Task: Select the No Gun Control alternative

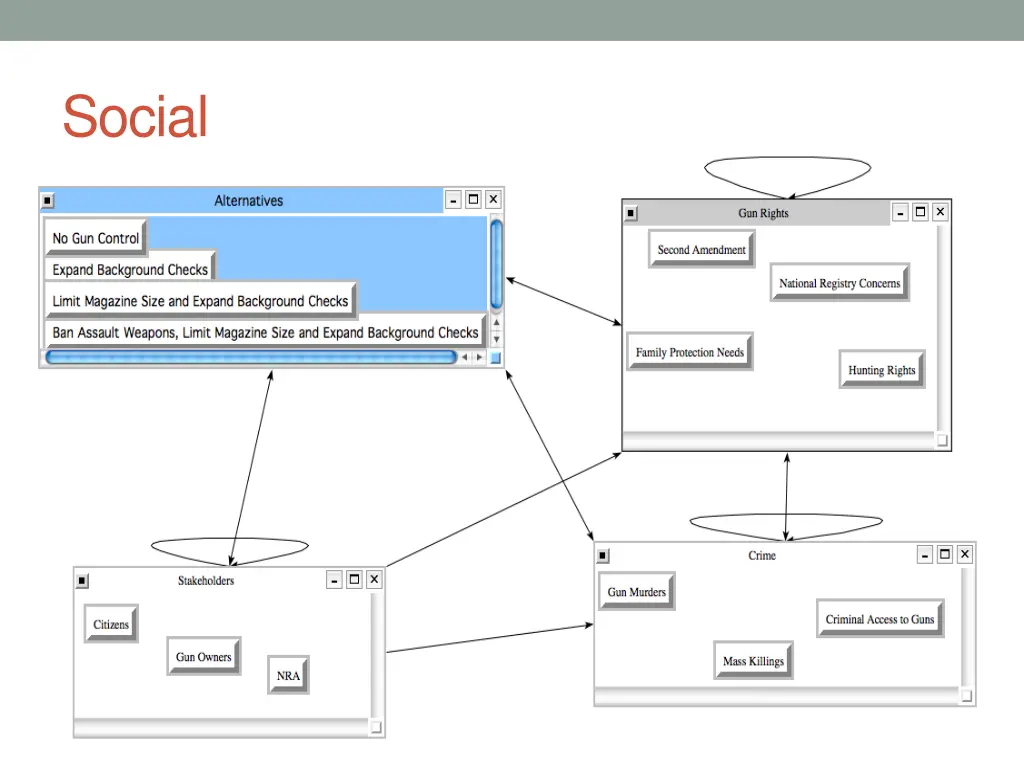Action: (x=96, y=239)
